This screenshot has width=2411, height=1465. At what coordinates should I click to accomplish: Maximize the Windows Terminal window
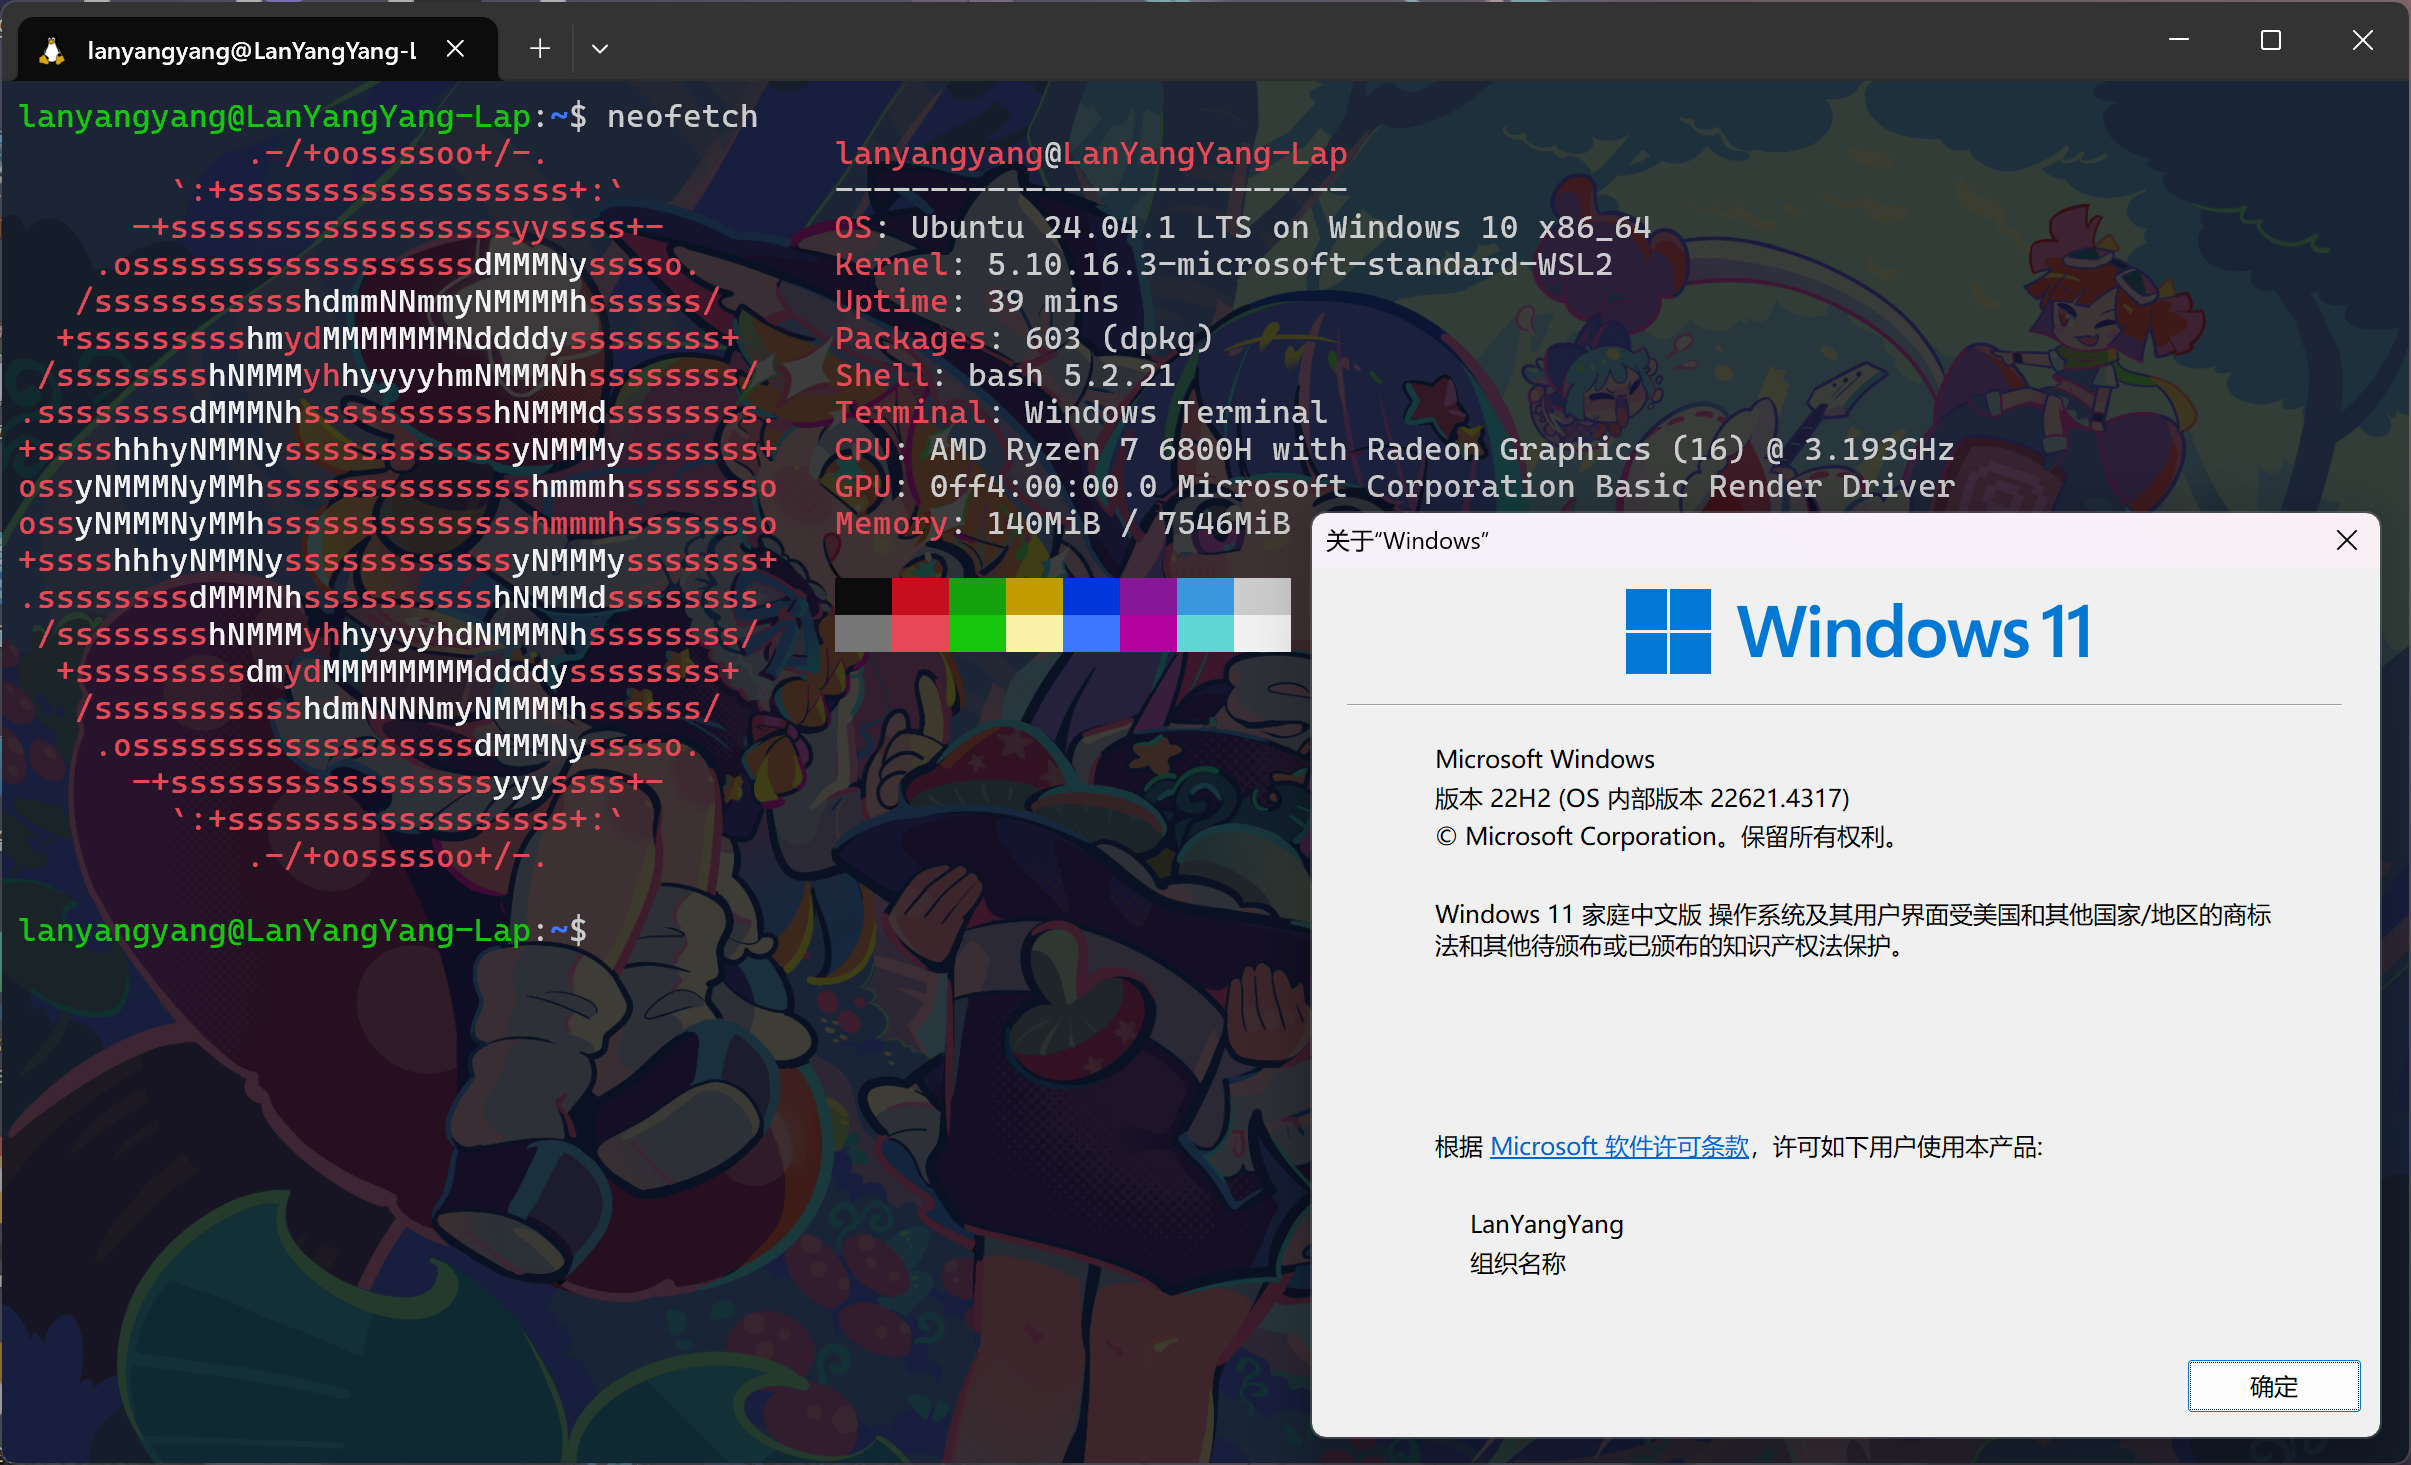point(2271,40)
